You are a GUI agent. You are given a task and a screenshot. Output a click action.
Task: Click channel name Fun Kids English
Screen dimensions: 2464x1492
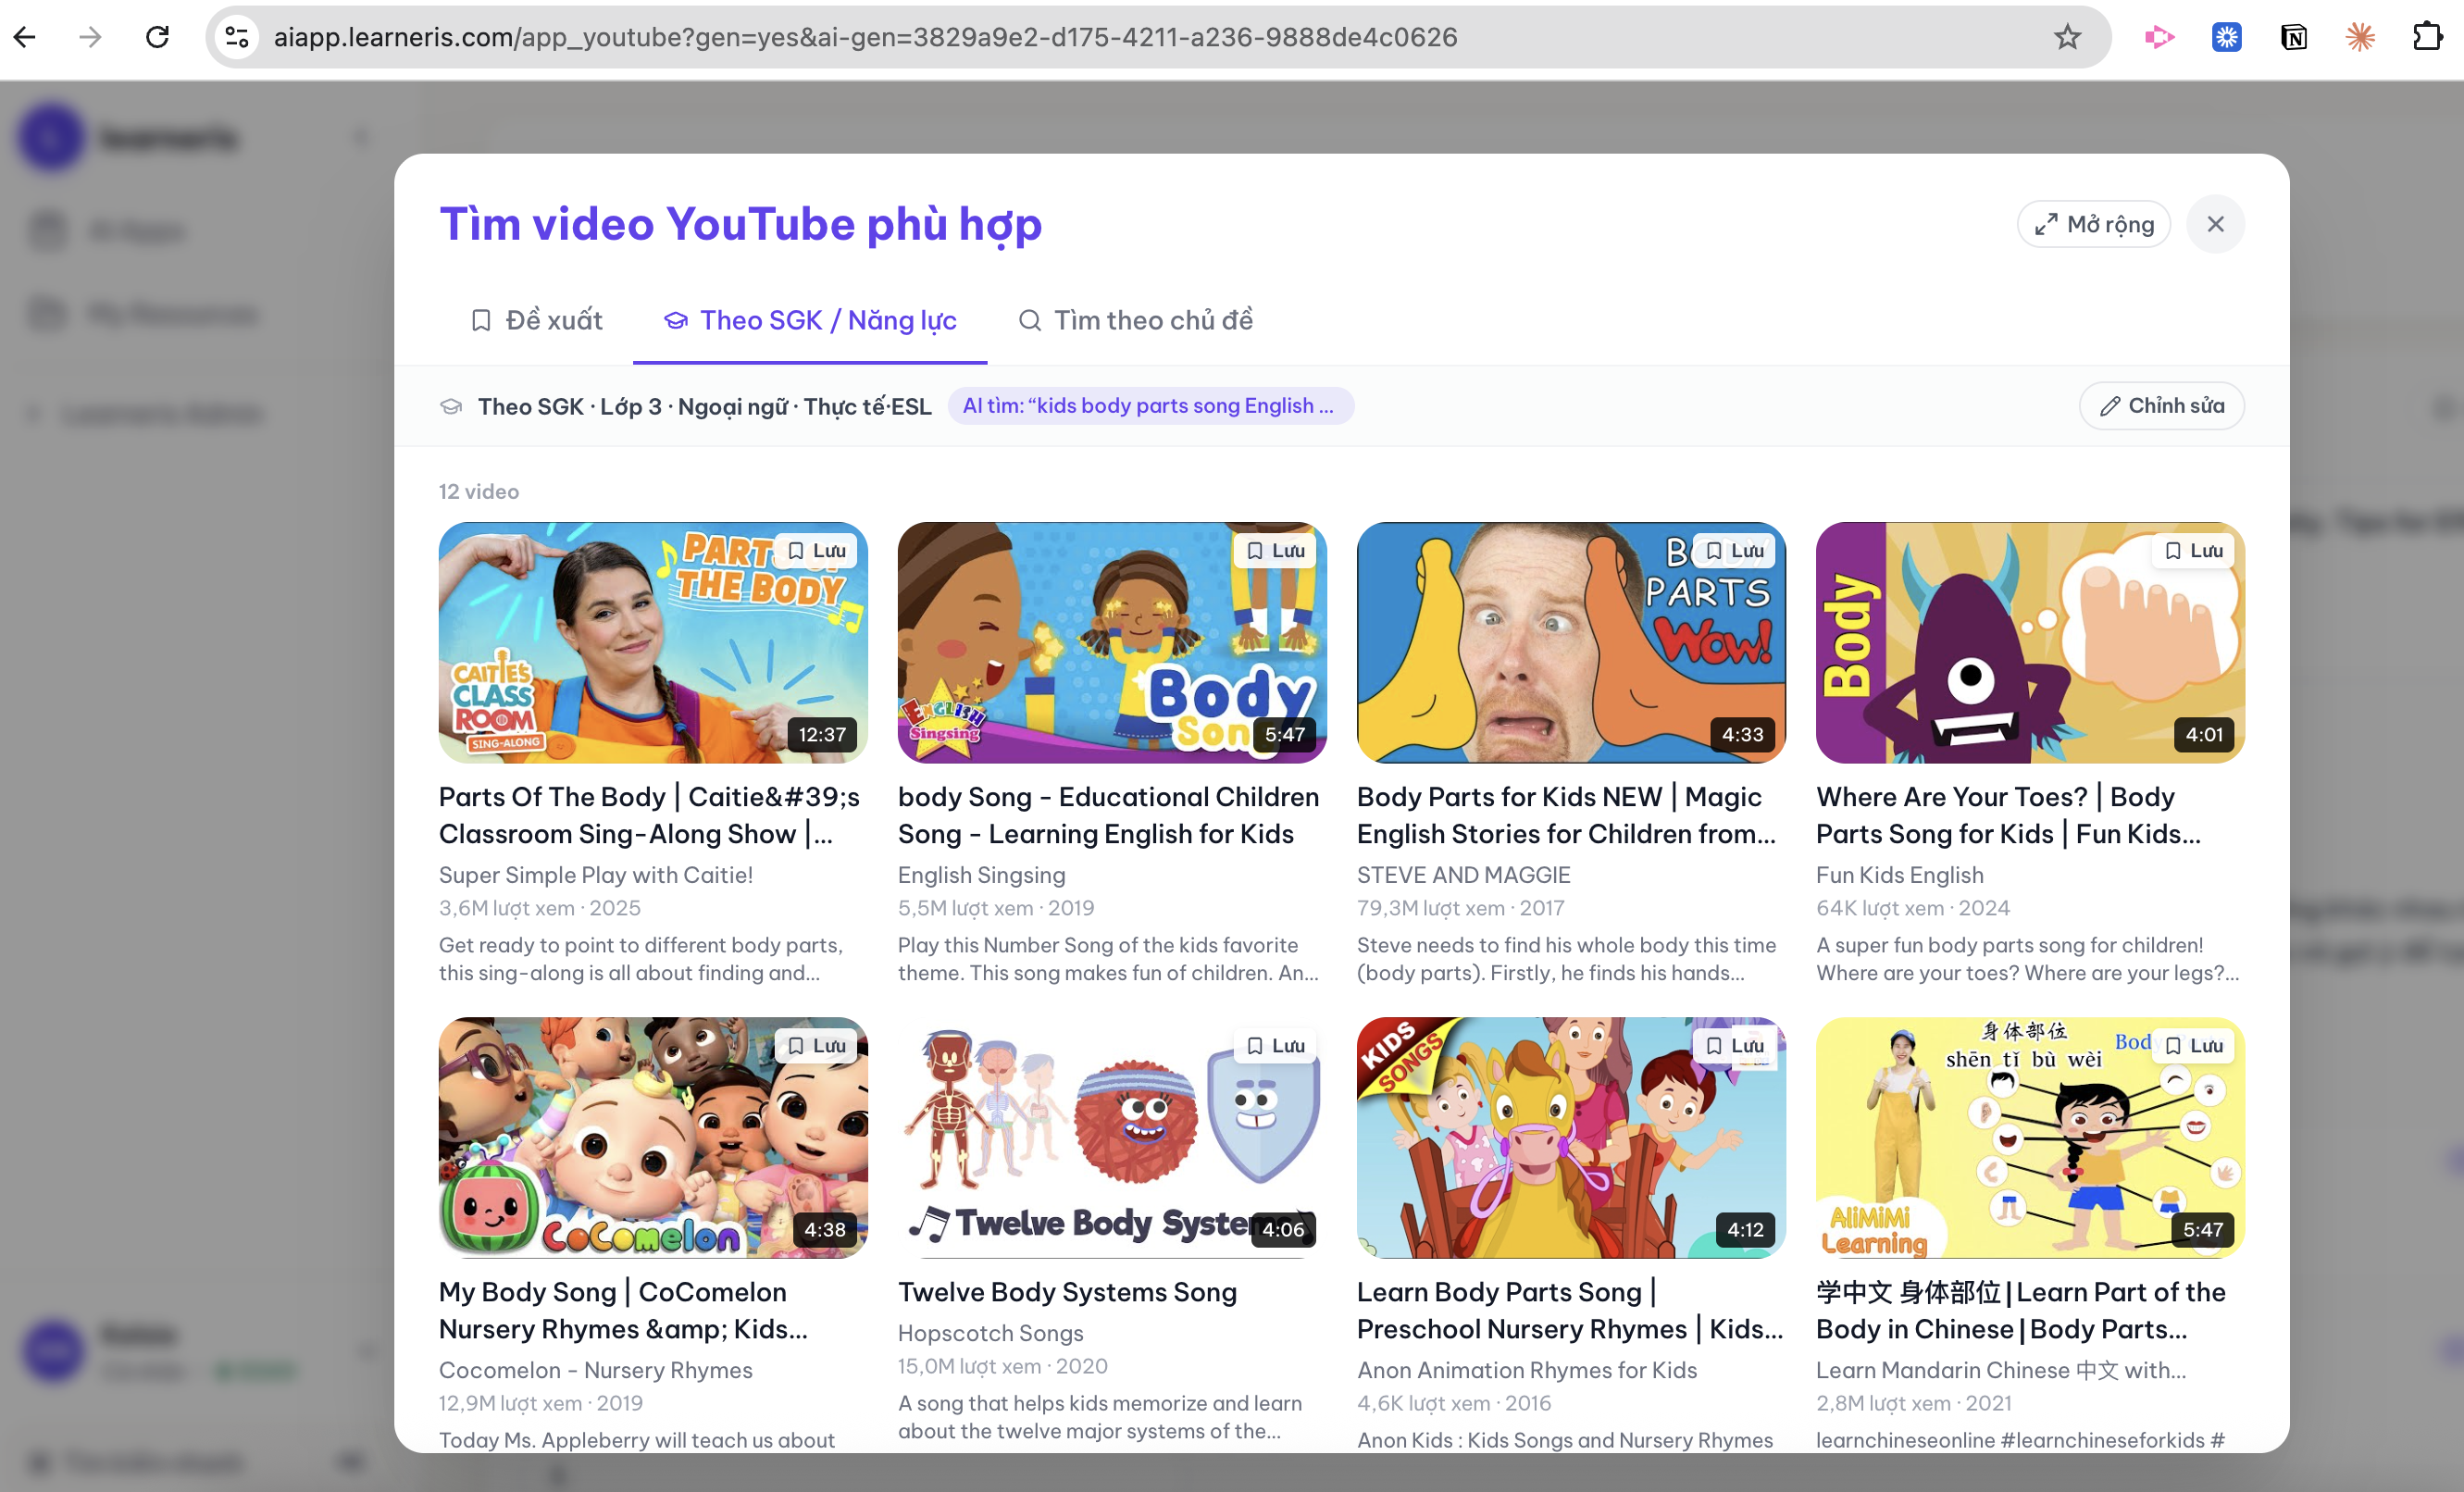(x=1900, y=875)
